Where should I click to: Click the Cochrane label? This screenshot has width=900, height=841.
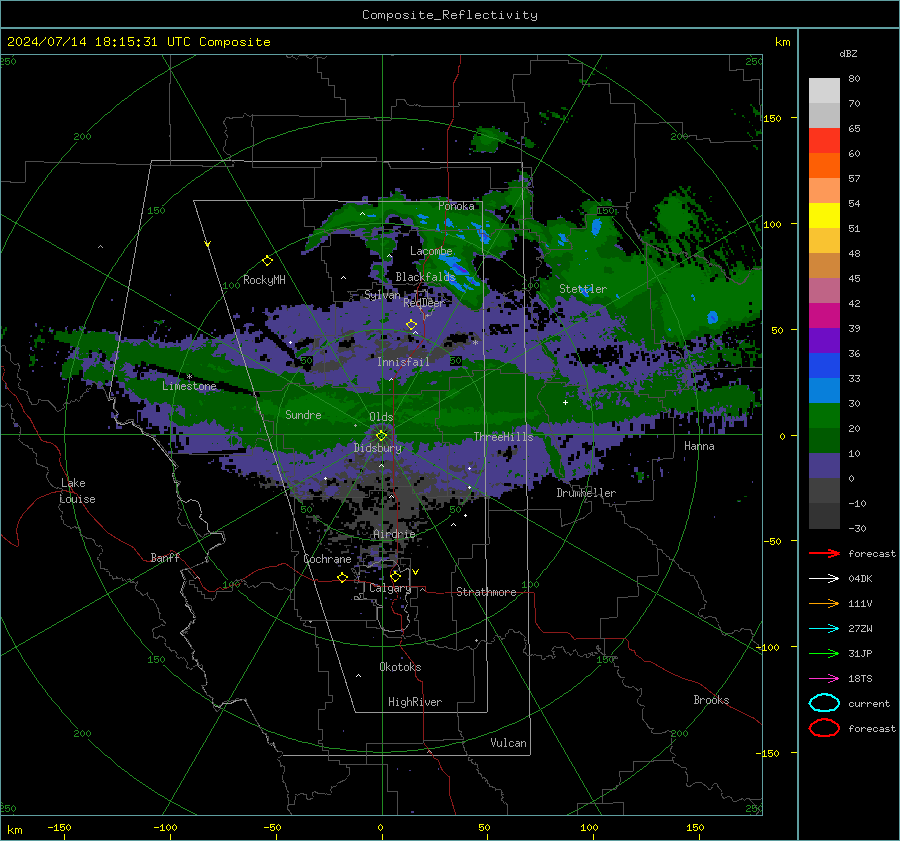(x=327, y=559)
